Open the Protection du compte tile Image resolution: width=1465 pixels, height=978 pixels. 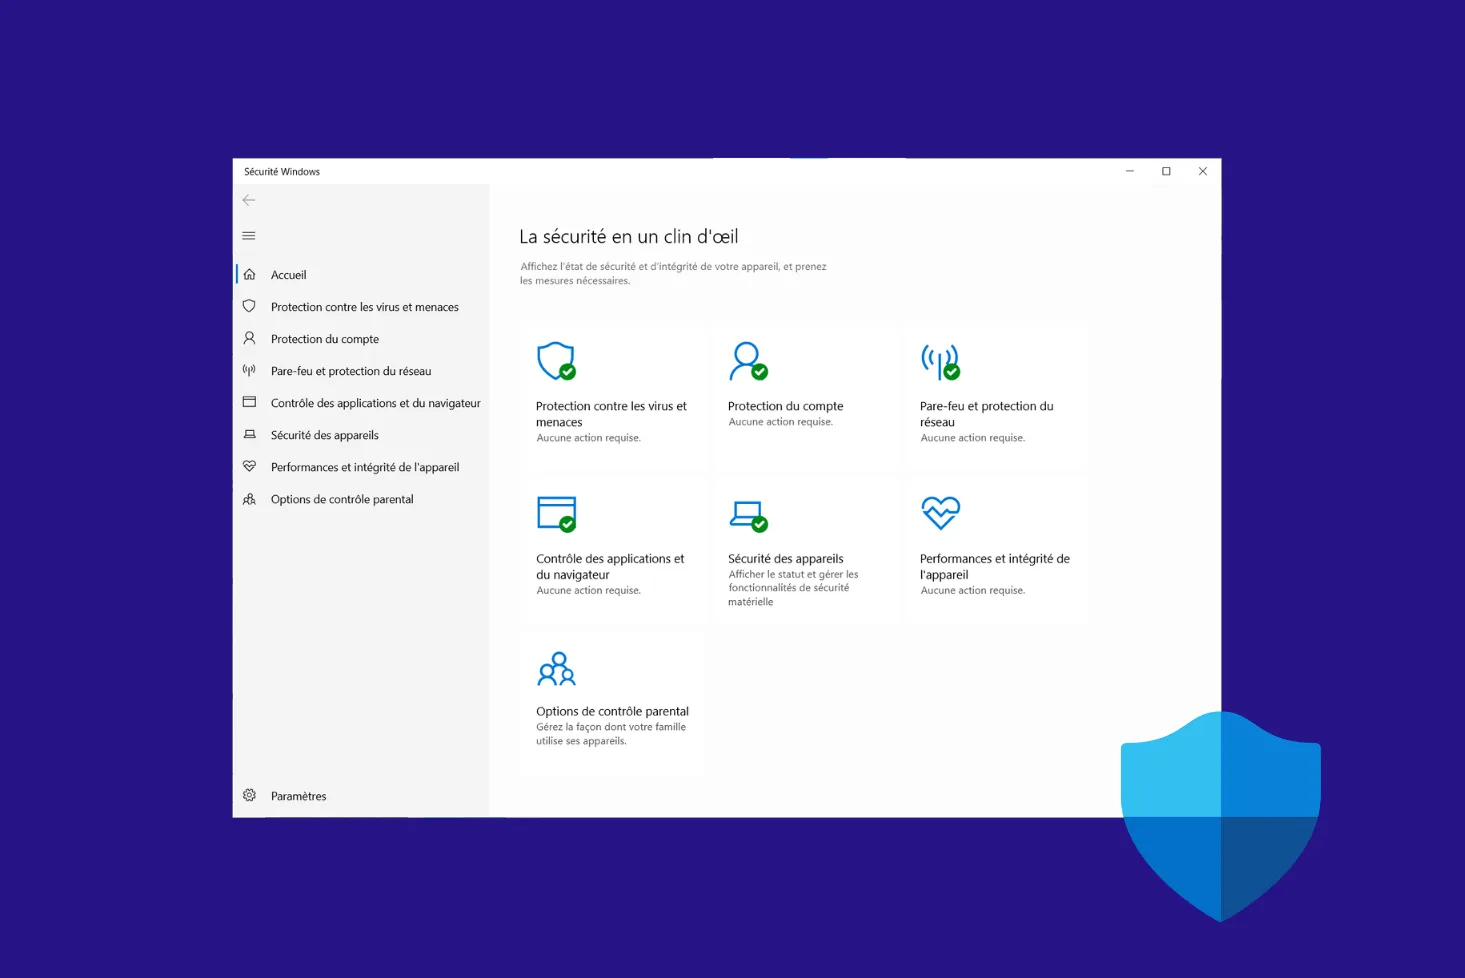[785, 406]
